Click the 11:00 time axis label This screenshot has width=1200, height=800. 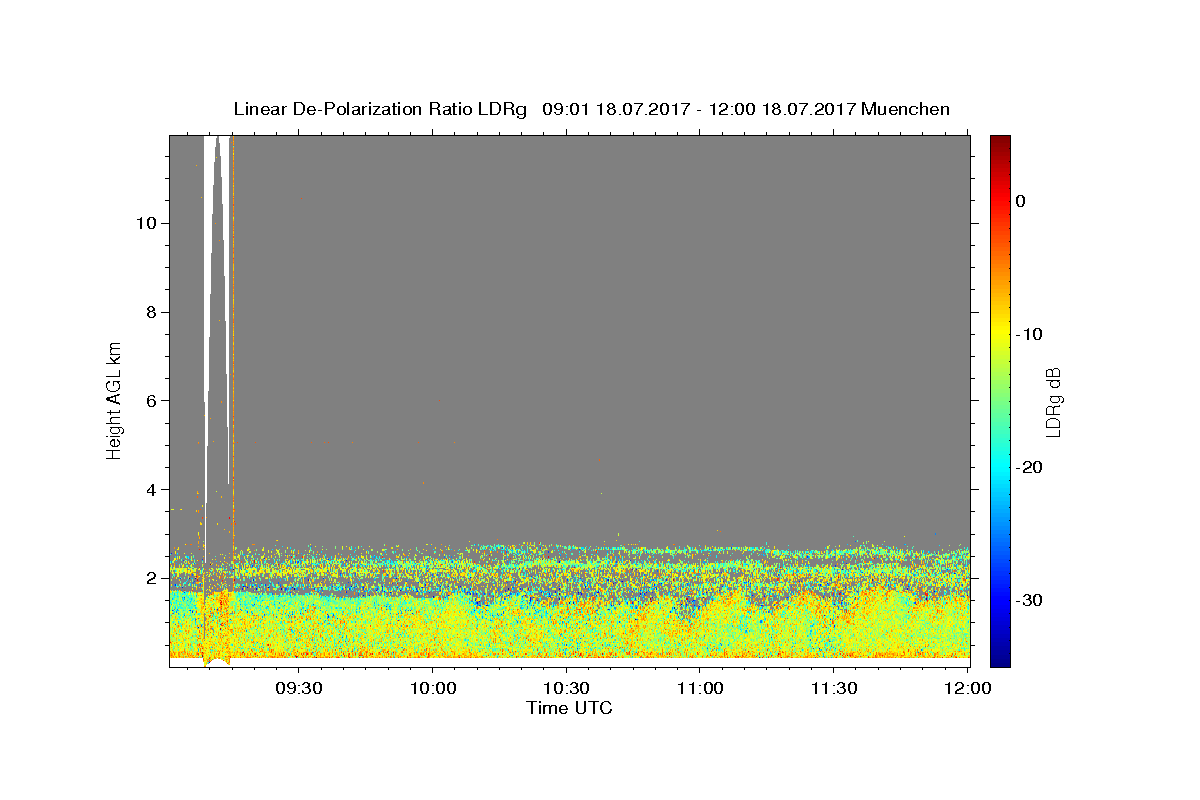(x=701, y=689)
